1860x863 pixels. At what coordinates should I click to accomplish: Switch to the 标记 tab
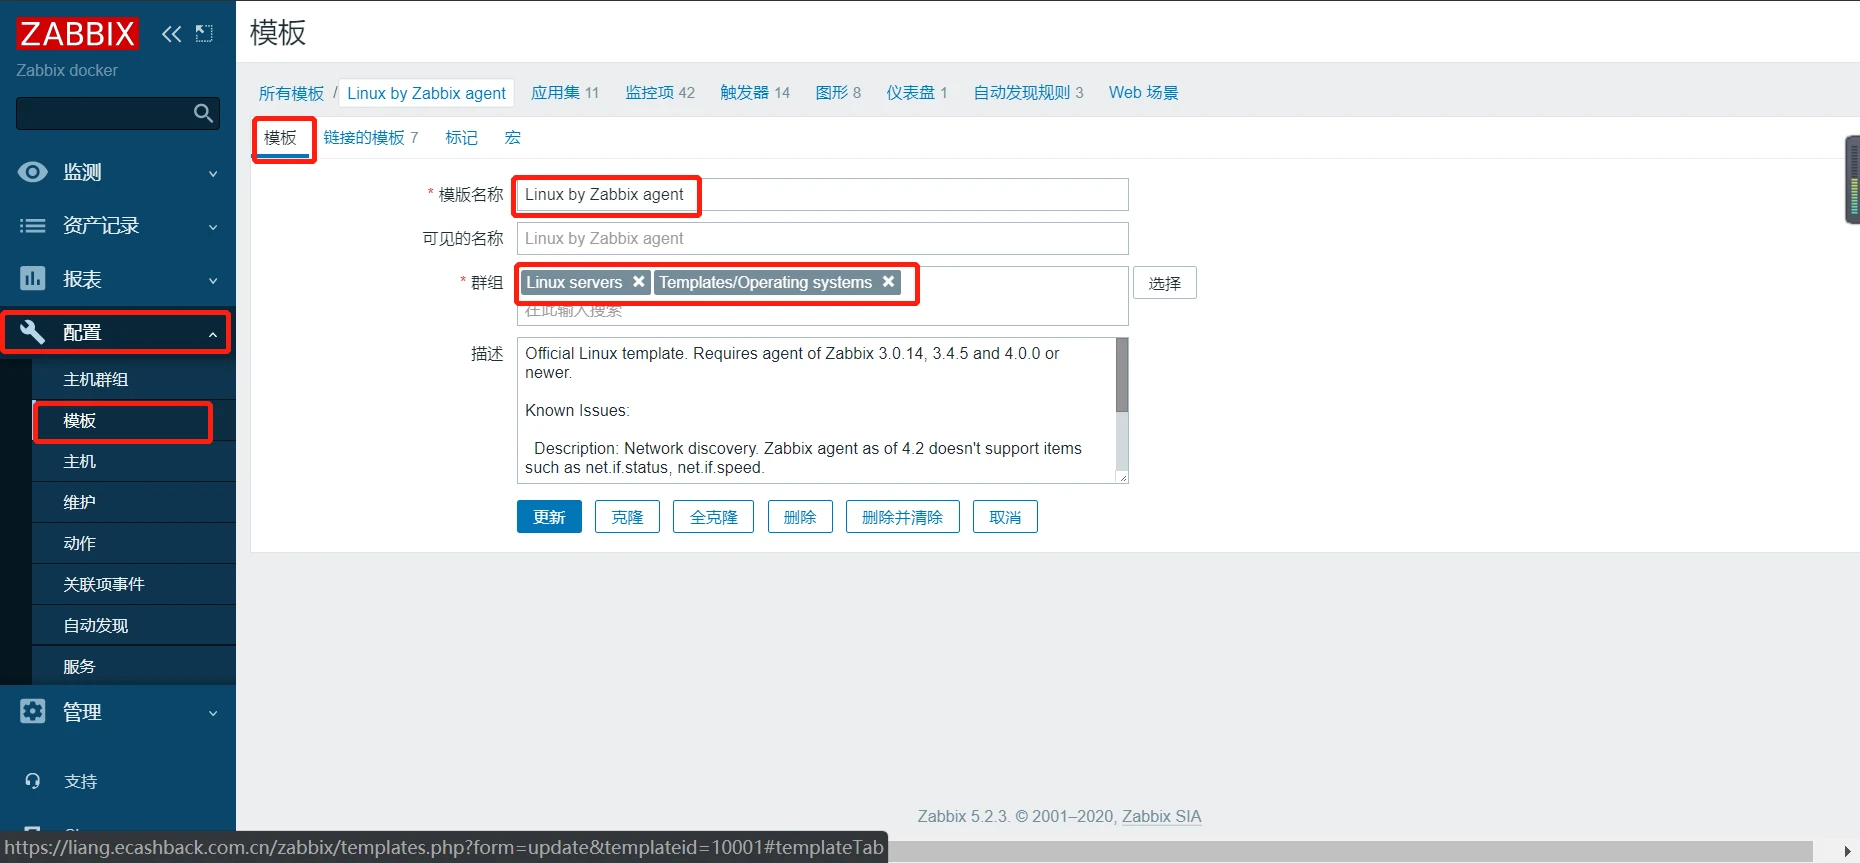461,138
